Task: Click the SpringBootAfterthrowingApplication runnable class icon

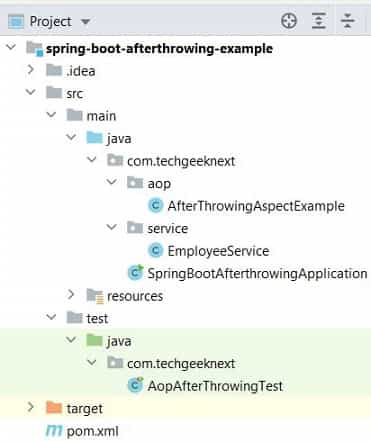Action: point(135,273)
